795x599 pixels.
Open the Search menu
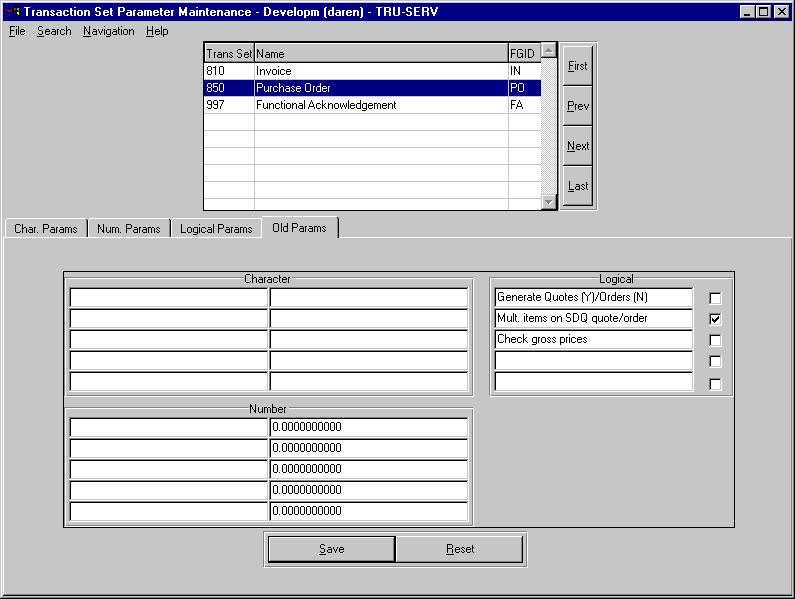pyautogui.click(x=54, y=31)
